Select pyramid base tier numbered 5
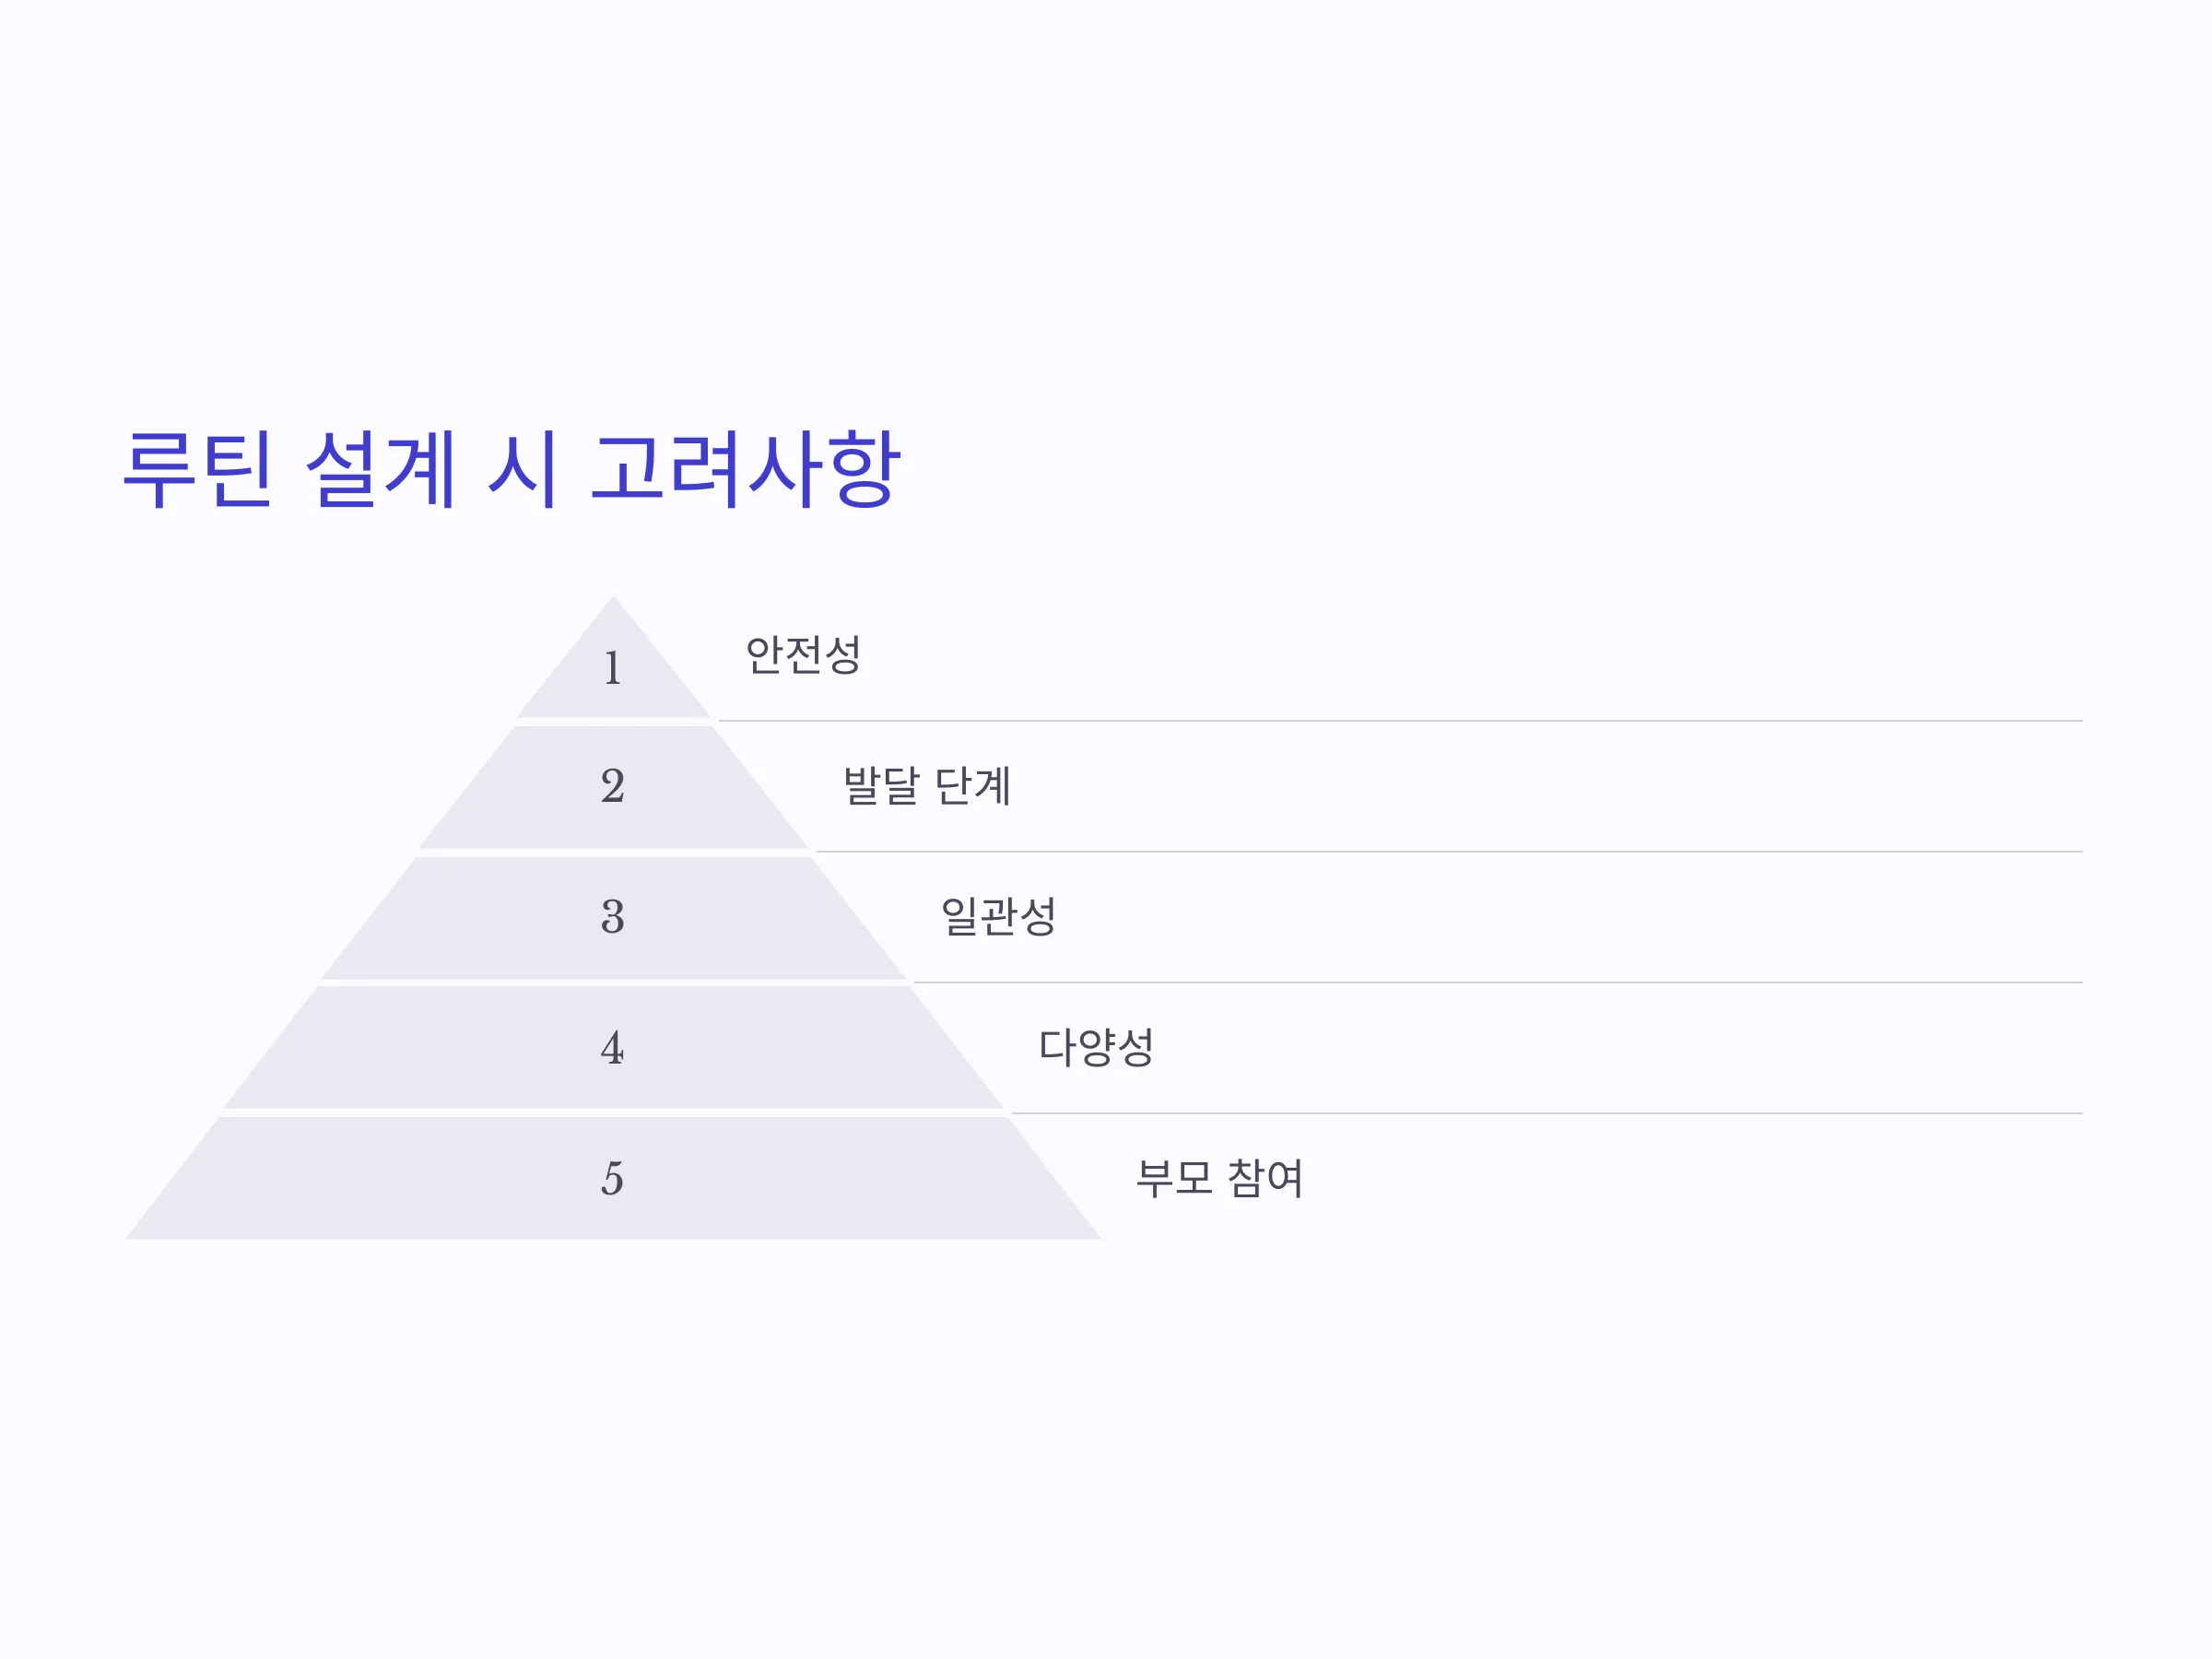 [613, 1179]
